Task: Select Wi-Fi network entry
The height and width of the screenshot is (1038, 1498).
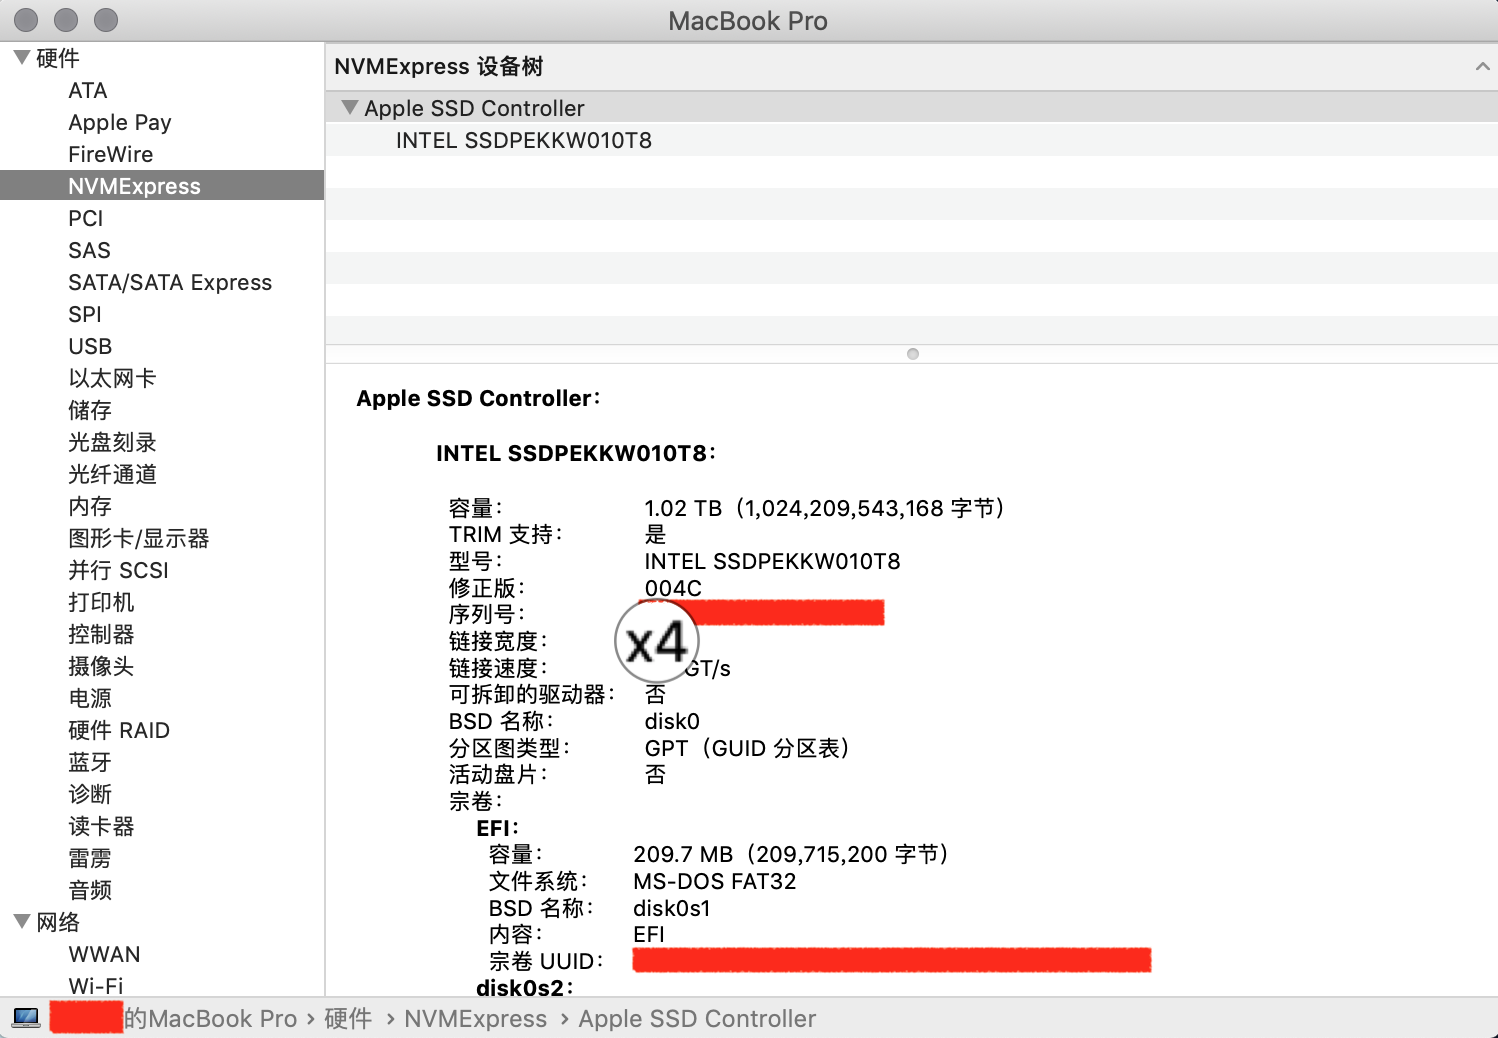Action: pos(96,985)
